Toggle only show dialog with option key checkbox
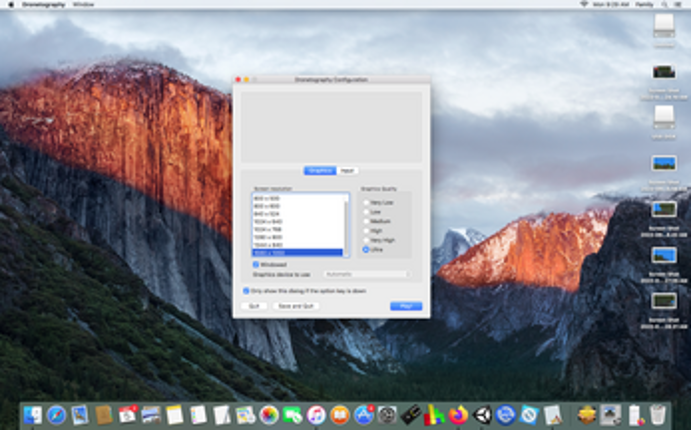The image size is (691, 430). [246, 291]
